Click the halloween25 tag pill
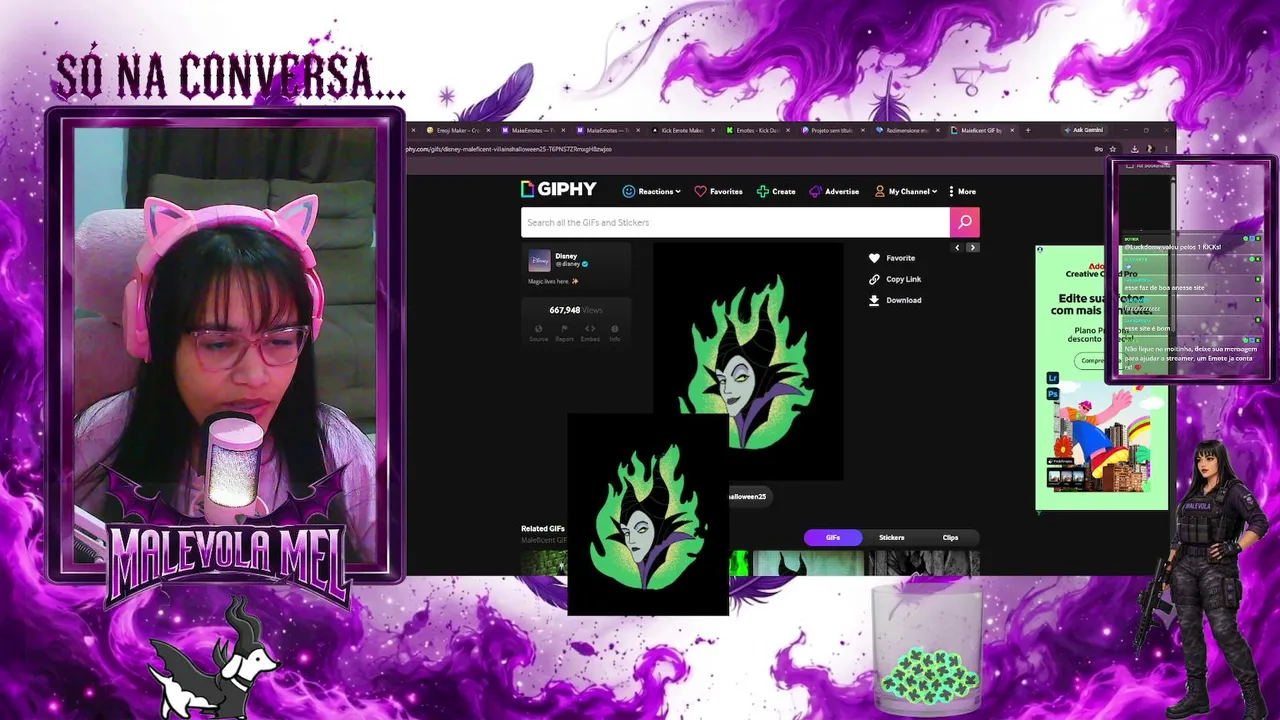 coord(748,496)
